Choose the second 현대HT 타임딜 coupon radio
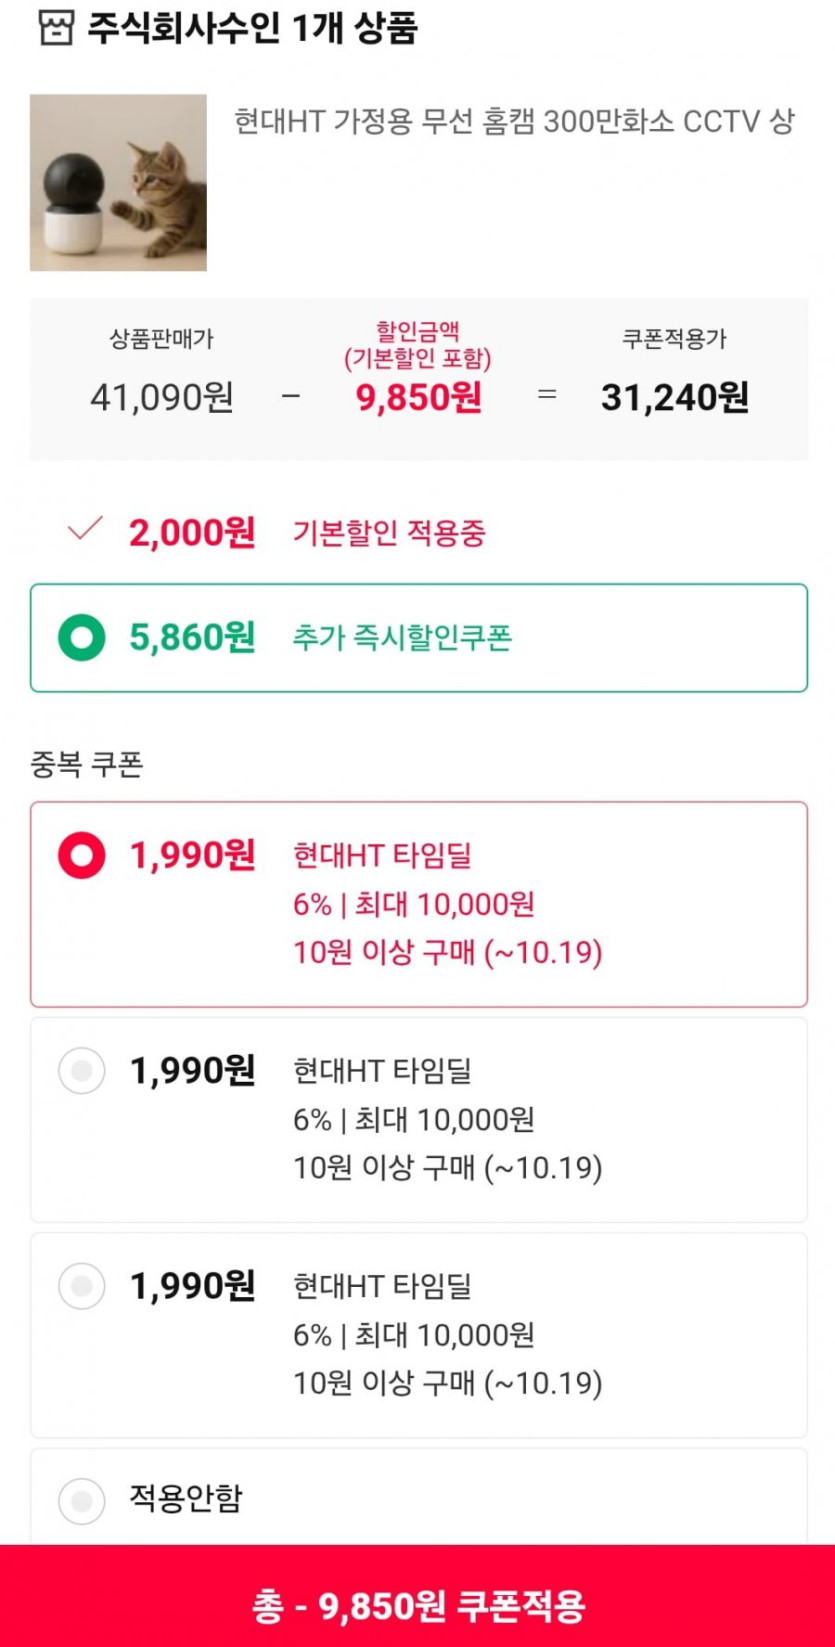 (81, 1071)
